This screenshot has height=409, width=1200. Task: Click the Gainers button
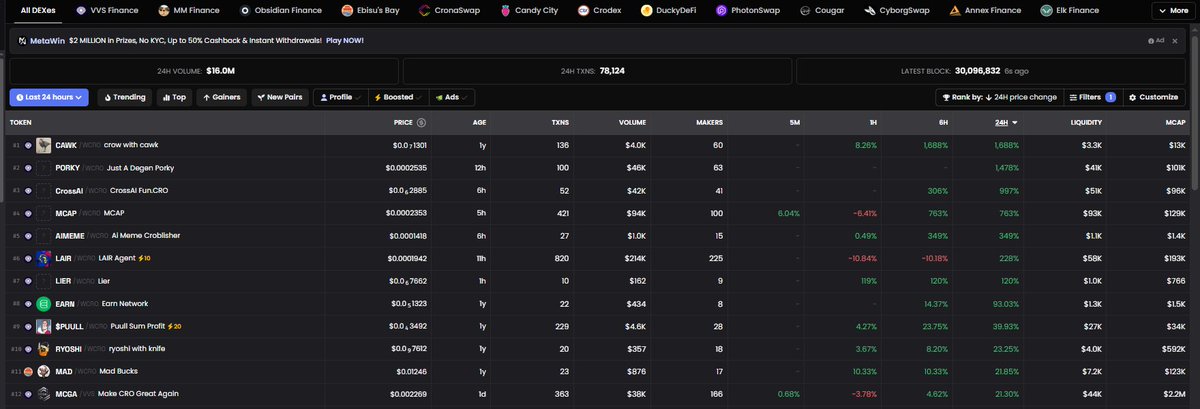pyautogui.click(x=222, y=97)
